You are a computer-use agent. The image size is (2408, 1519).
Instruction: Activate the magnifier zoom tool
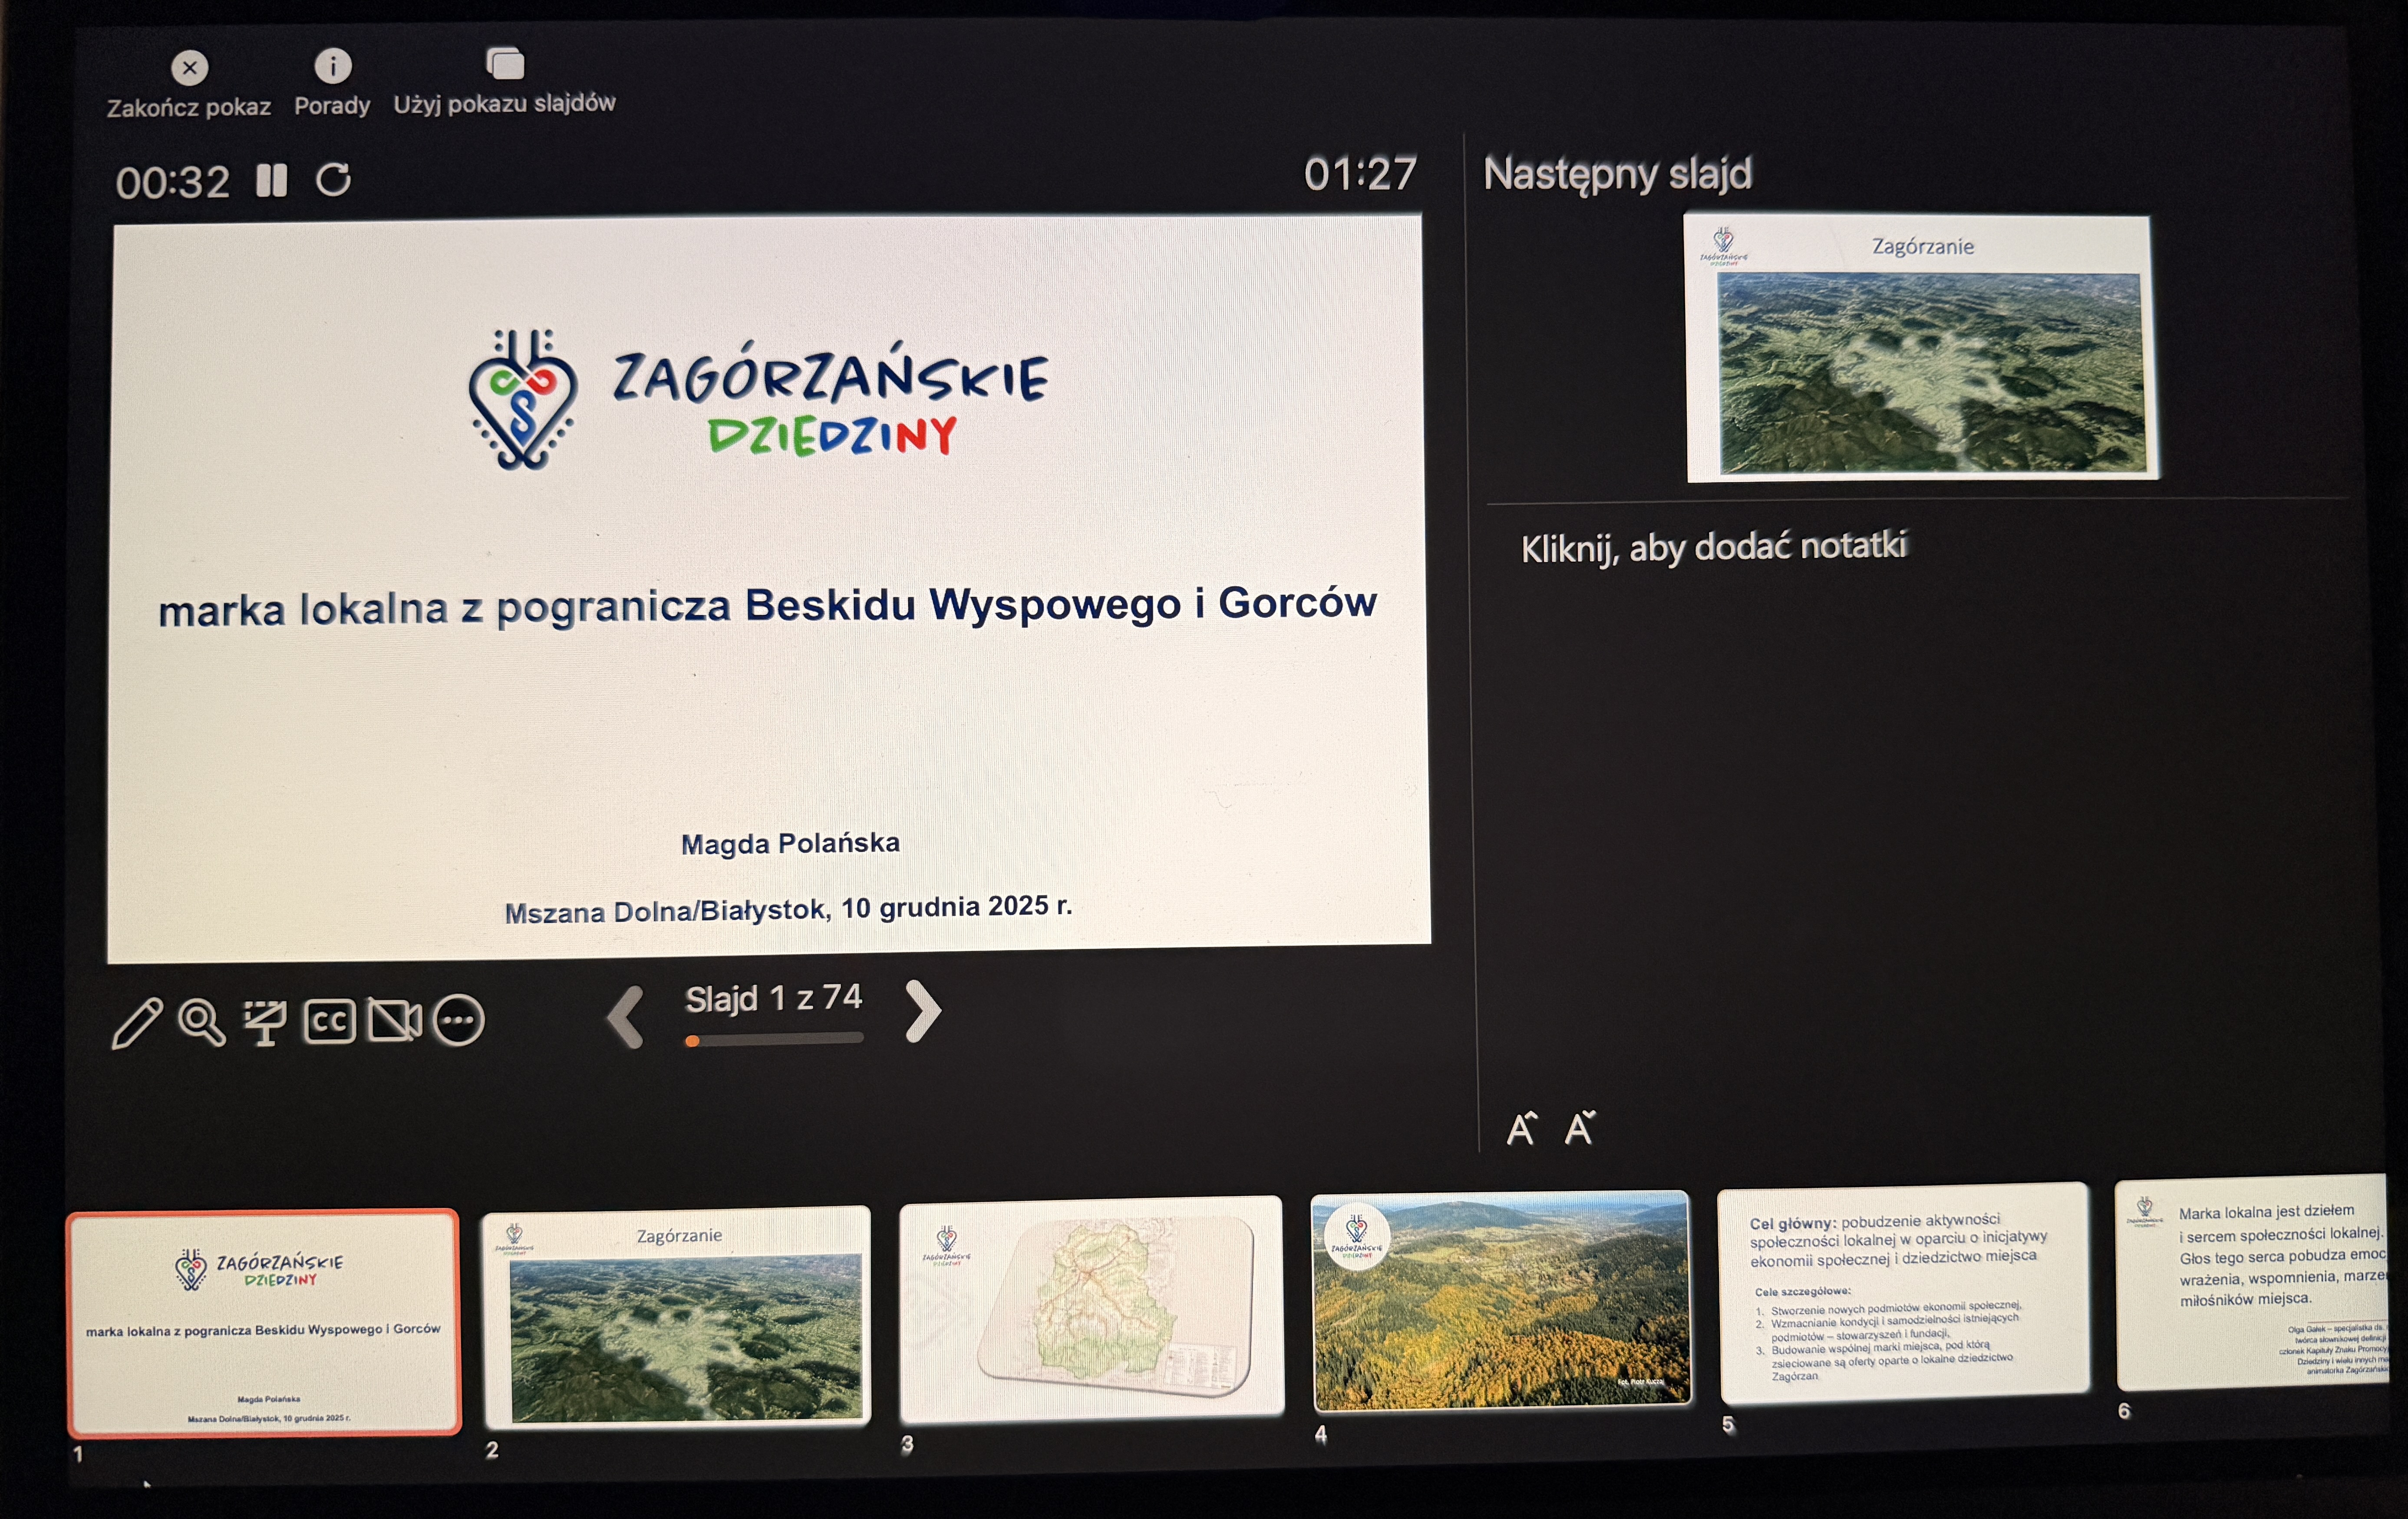[201, 1022]
